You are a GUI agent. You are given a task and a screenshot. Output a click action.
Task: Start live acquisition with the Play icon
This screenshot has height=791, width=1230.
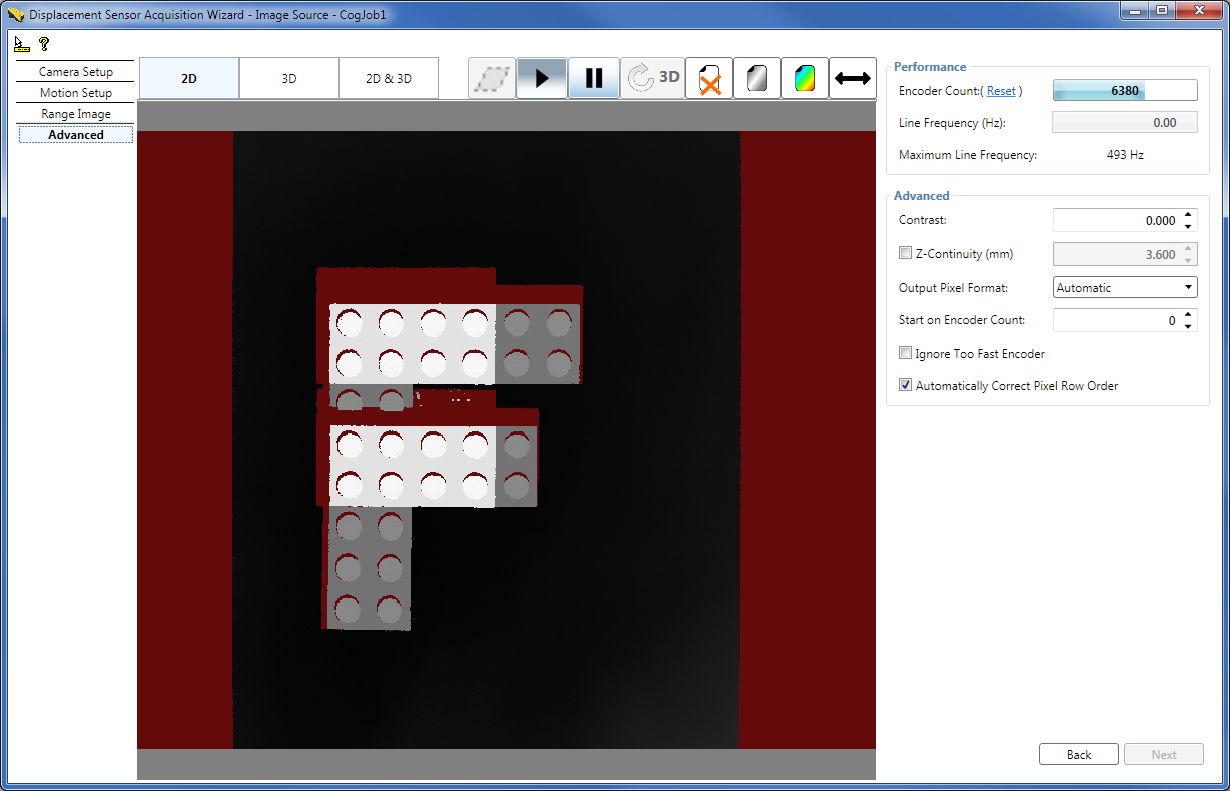tap(541, 78)
